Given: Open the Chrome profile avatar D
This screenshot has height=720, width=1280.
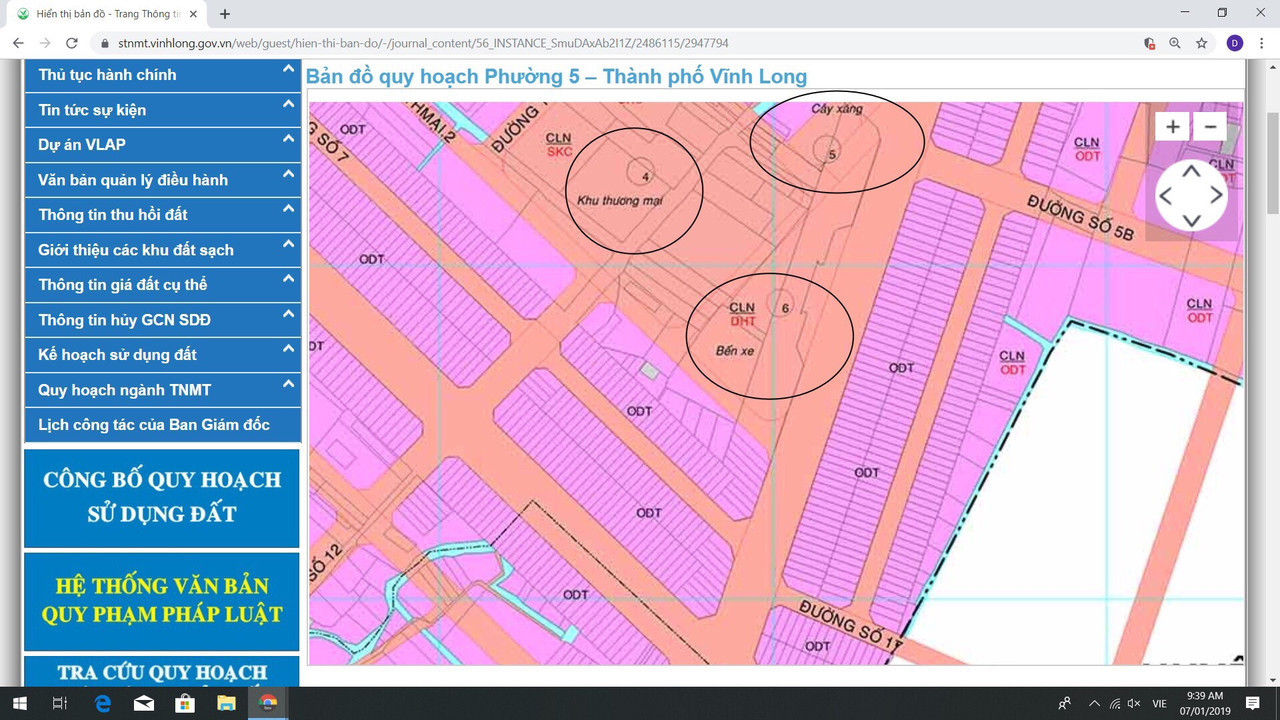Looking at the screenshot, I should 1235,43.
